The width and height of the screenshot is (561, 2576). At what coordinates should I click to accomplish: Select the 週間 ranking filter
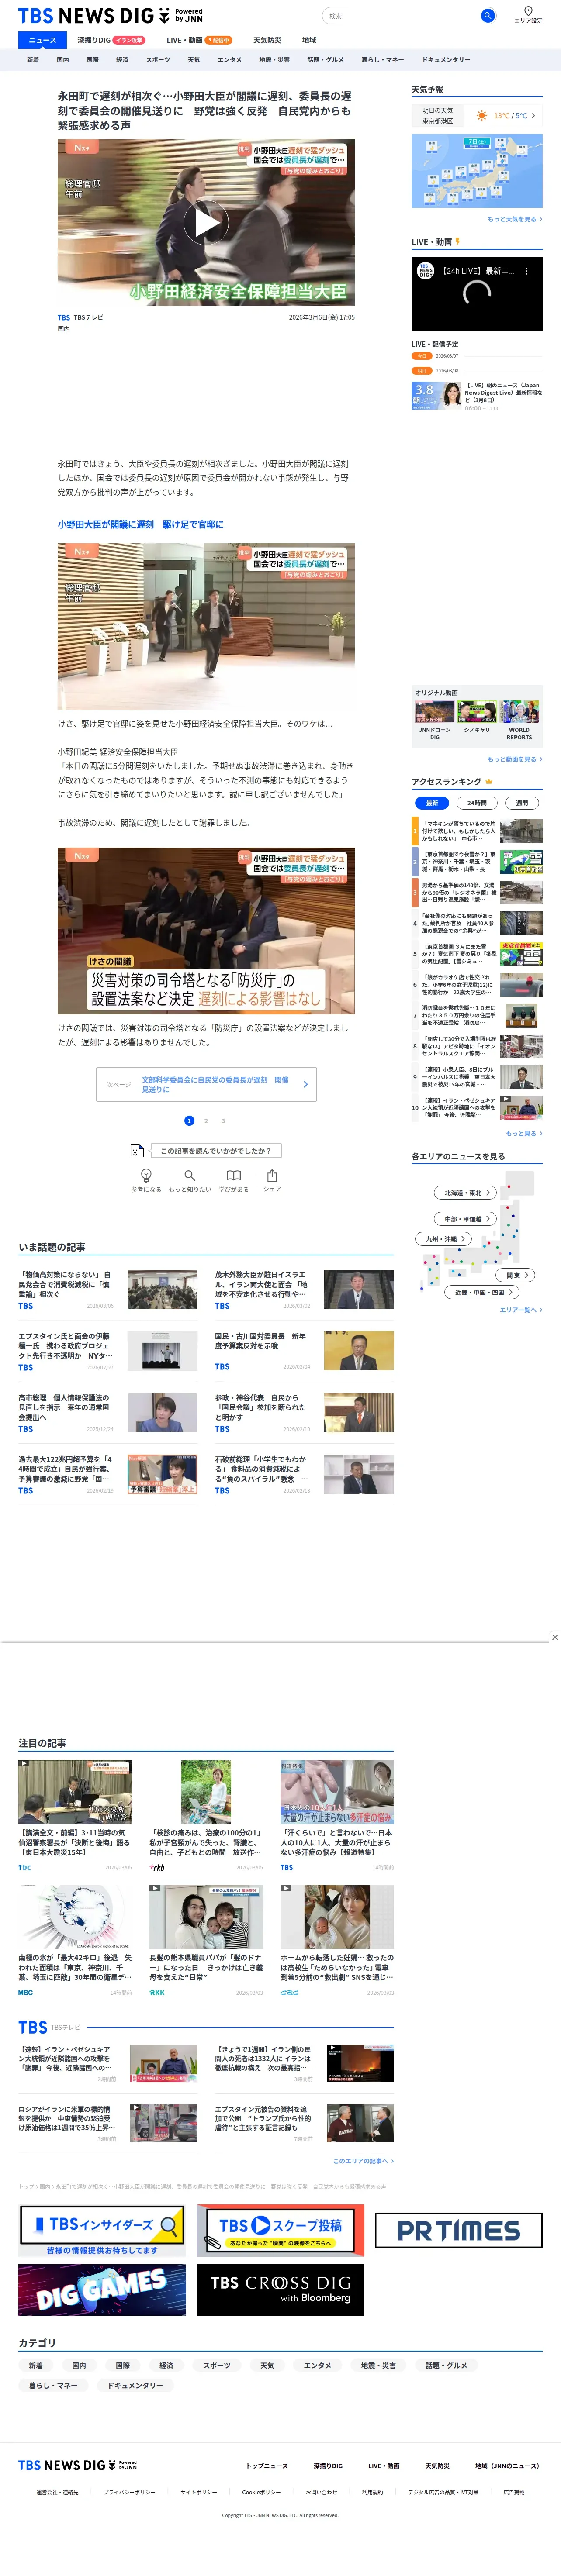522,803
